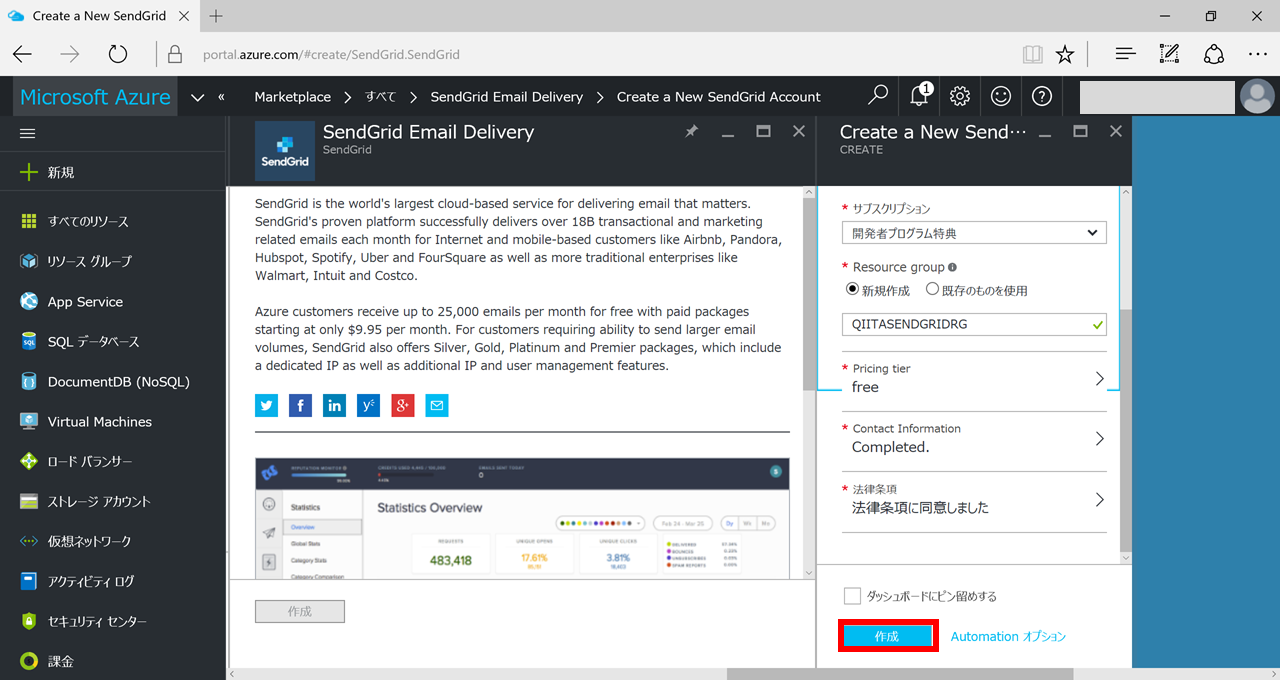Check the ダッシュボードにピン留めする checkbox
The height and width of the screenshot is (680, 1280).
[852, 596]
